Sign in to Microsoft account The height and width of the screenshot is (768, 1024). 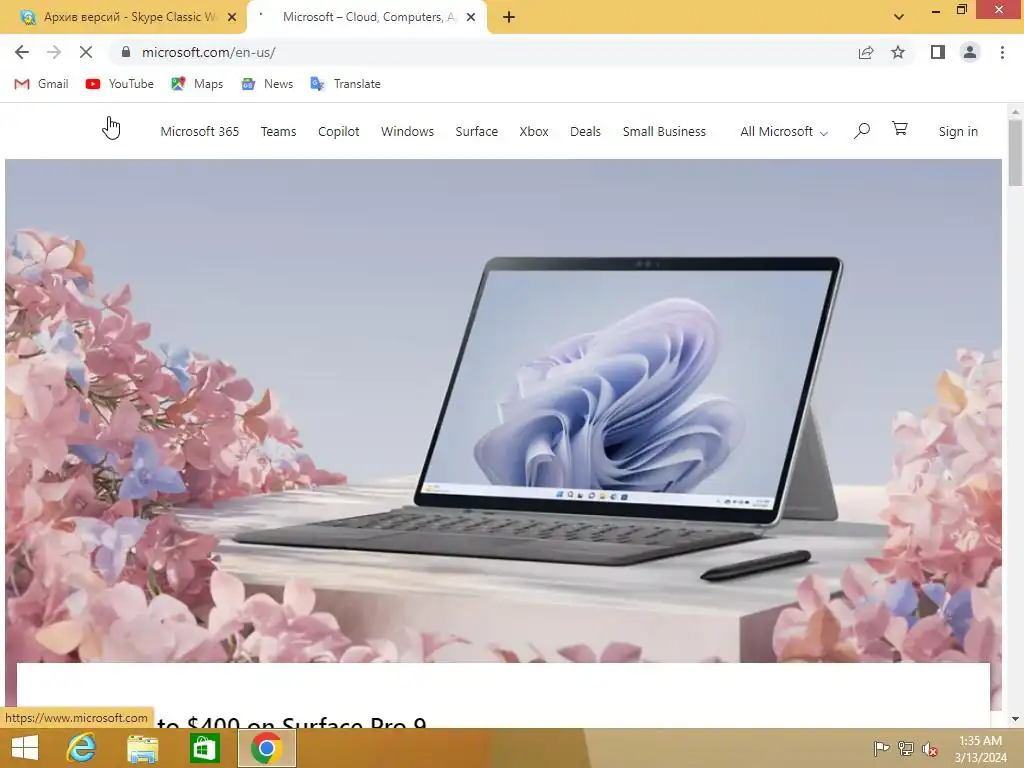(x=958, y=131)
